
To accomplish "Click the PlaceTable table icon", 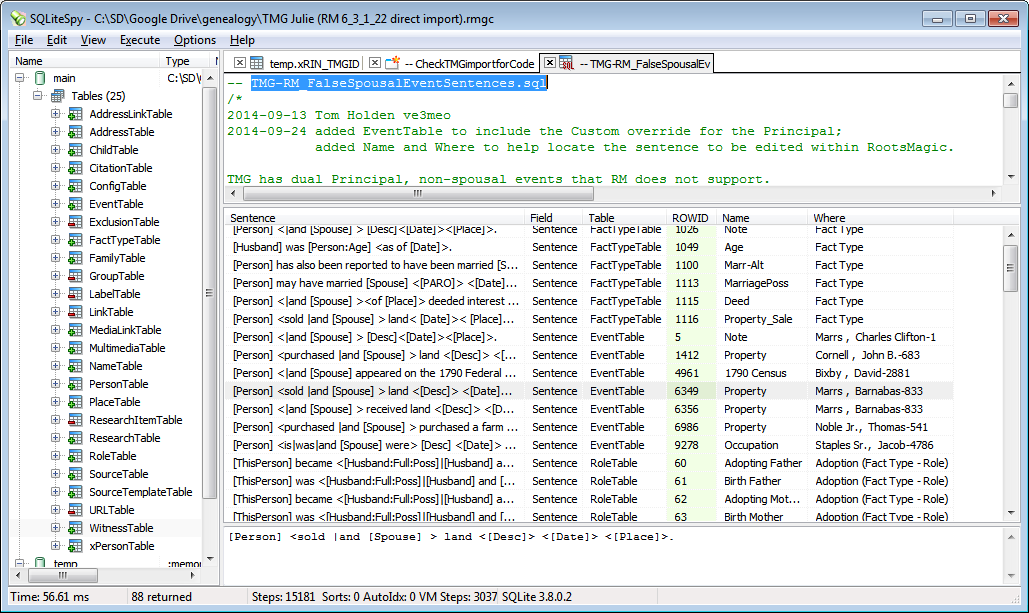I will point(75,402).
